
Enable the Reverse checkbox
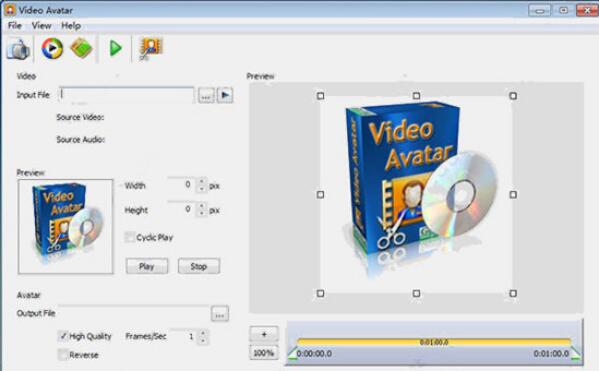pyautogui.click(x=63, y=355)
